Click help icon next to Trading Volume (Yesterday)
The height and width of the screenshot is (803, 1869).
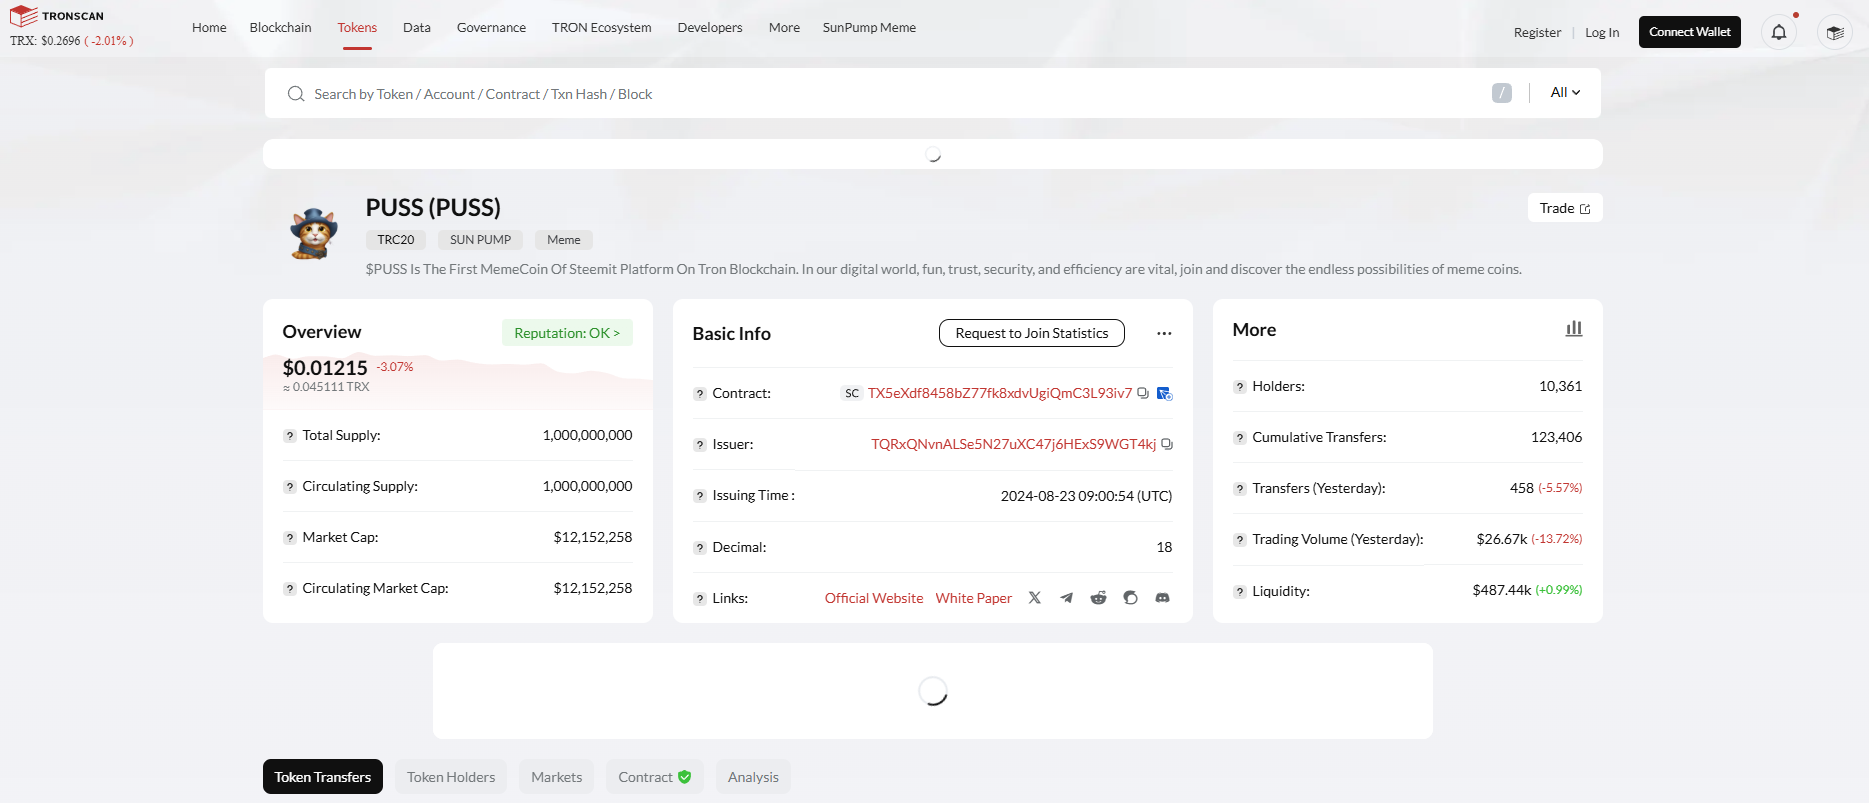(x=1240, y=540)
